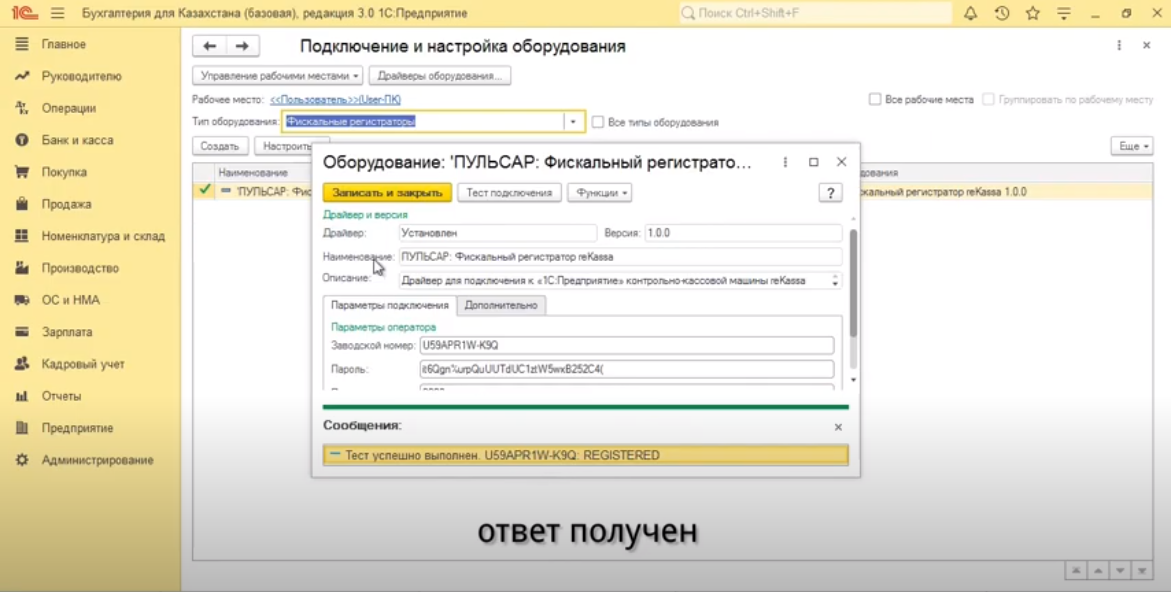1171x592 pixels.
Task: Toggle Все рабочие места checkbox
Action: pos(875,99)
